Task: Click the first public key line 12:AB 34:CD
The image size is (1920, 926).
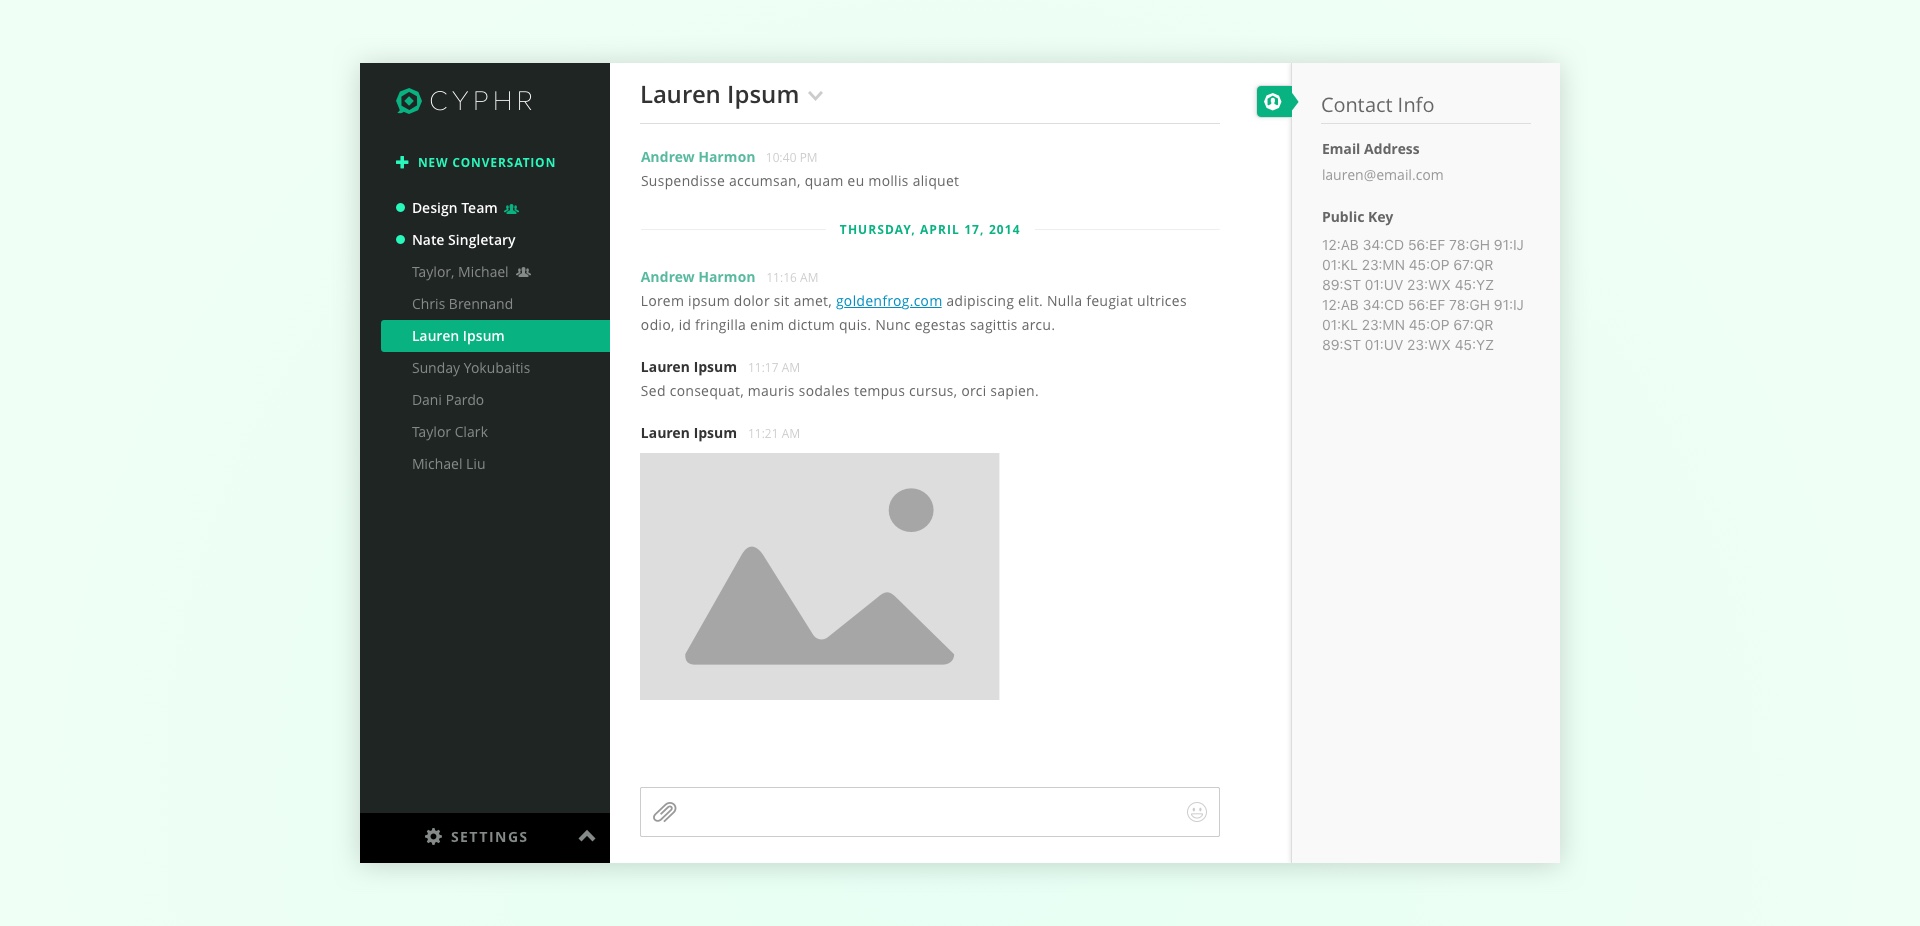Action: [1423, 245]
